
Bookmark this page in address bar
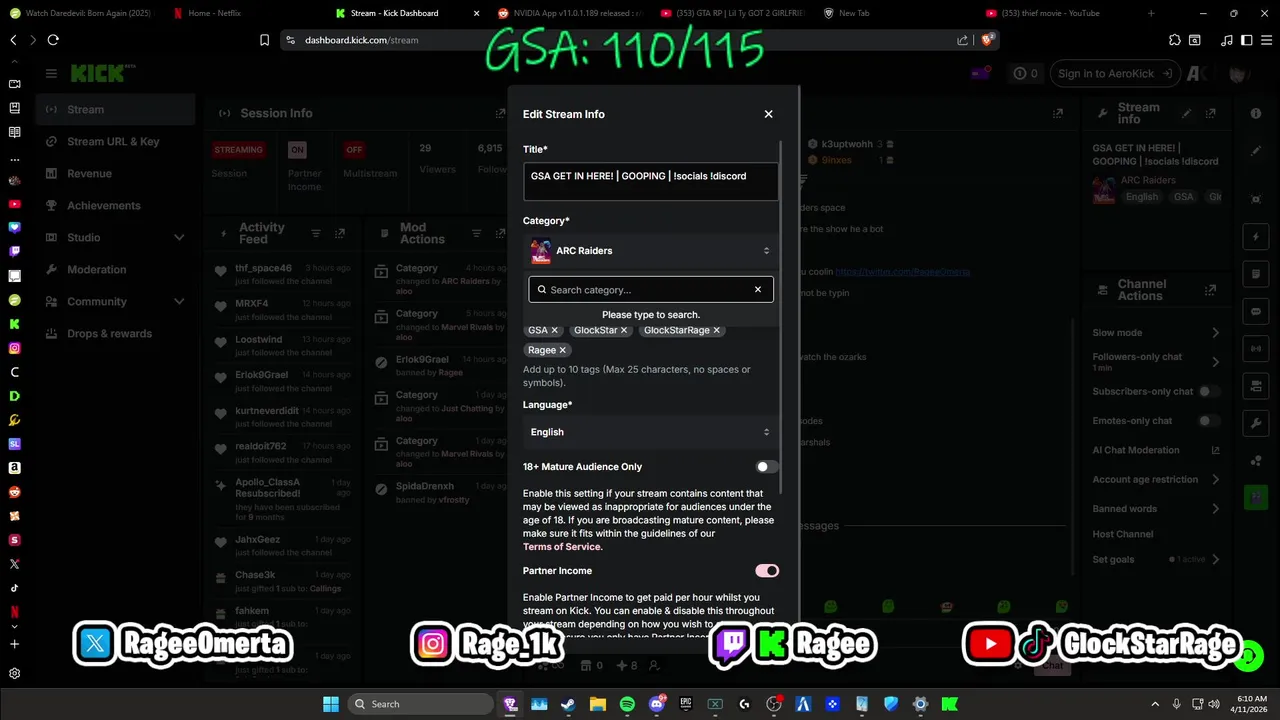tap(264, 40)
